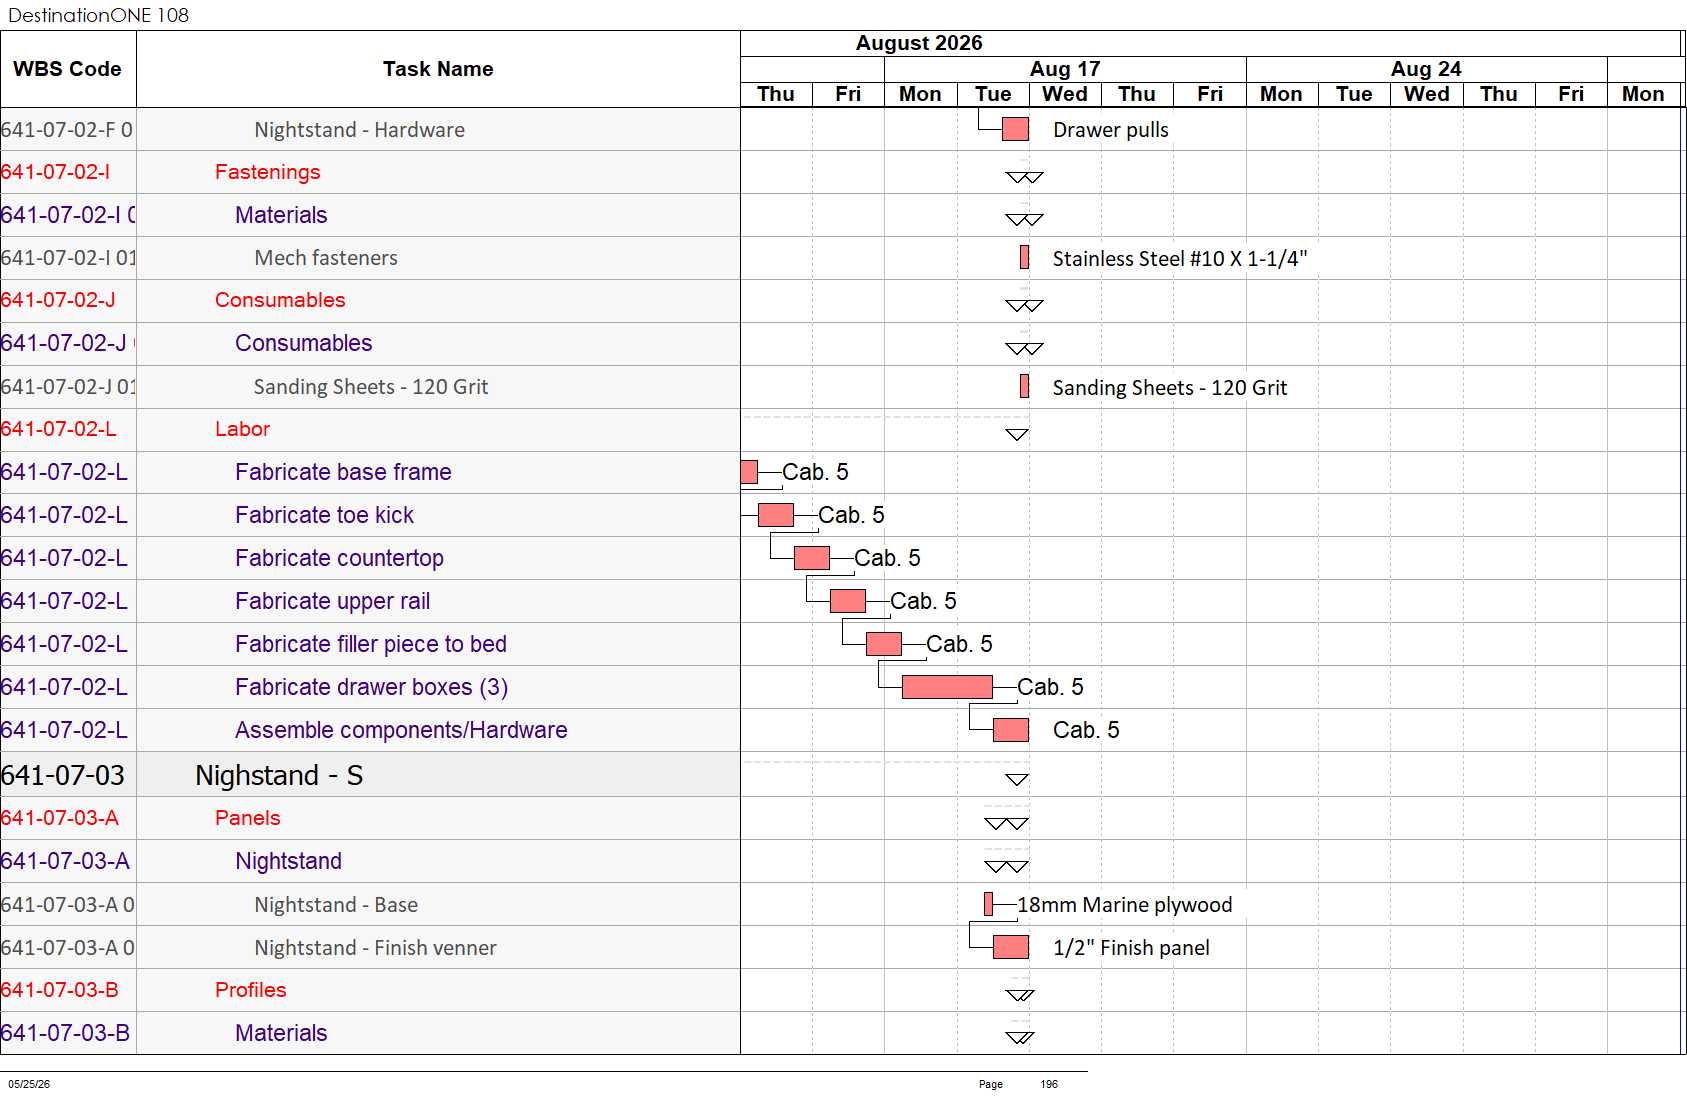Select the Fabricate filler piece to bed bar
1687x1097 pixels.
884,644
